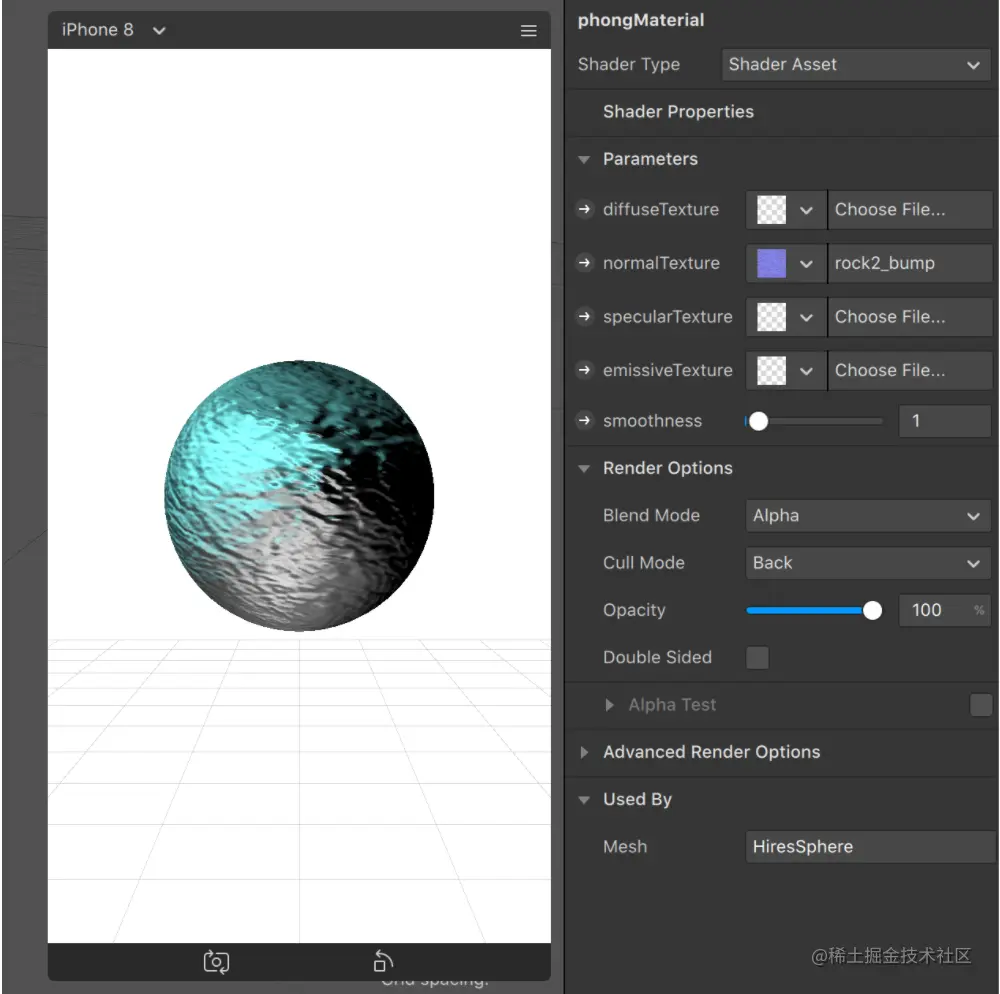Click the emissiveTexture empty swatch
This screenshot has height=994, width=1000.
pyautogui.click(x=771, y=370)
